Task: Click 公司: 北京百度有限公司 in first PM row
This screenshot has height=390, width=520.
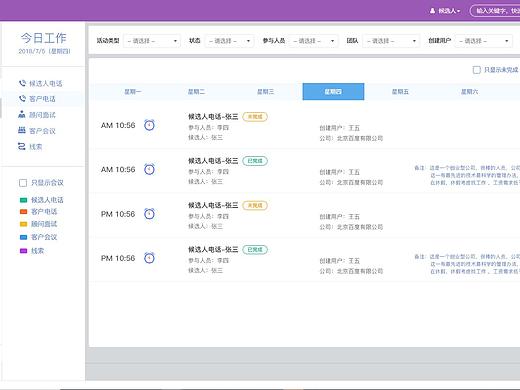Action: coord(351,227)
